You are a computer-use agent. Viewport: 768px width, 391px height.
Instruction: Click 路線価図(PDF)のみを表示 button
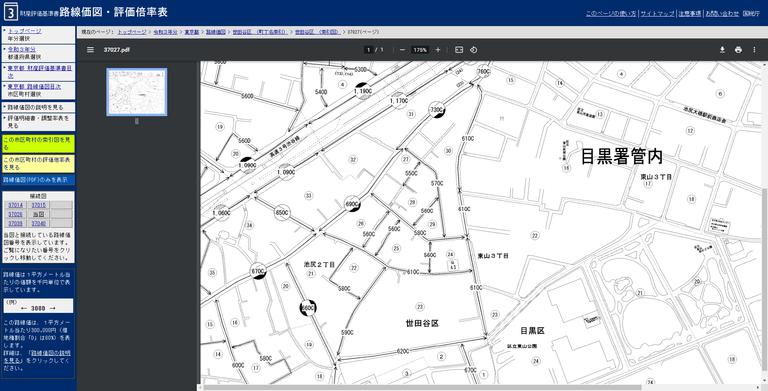[39, 180]
